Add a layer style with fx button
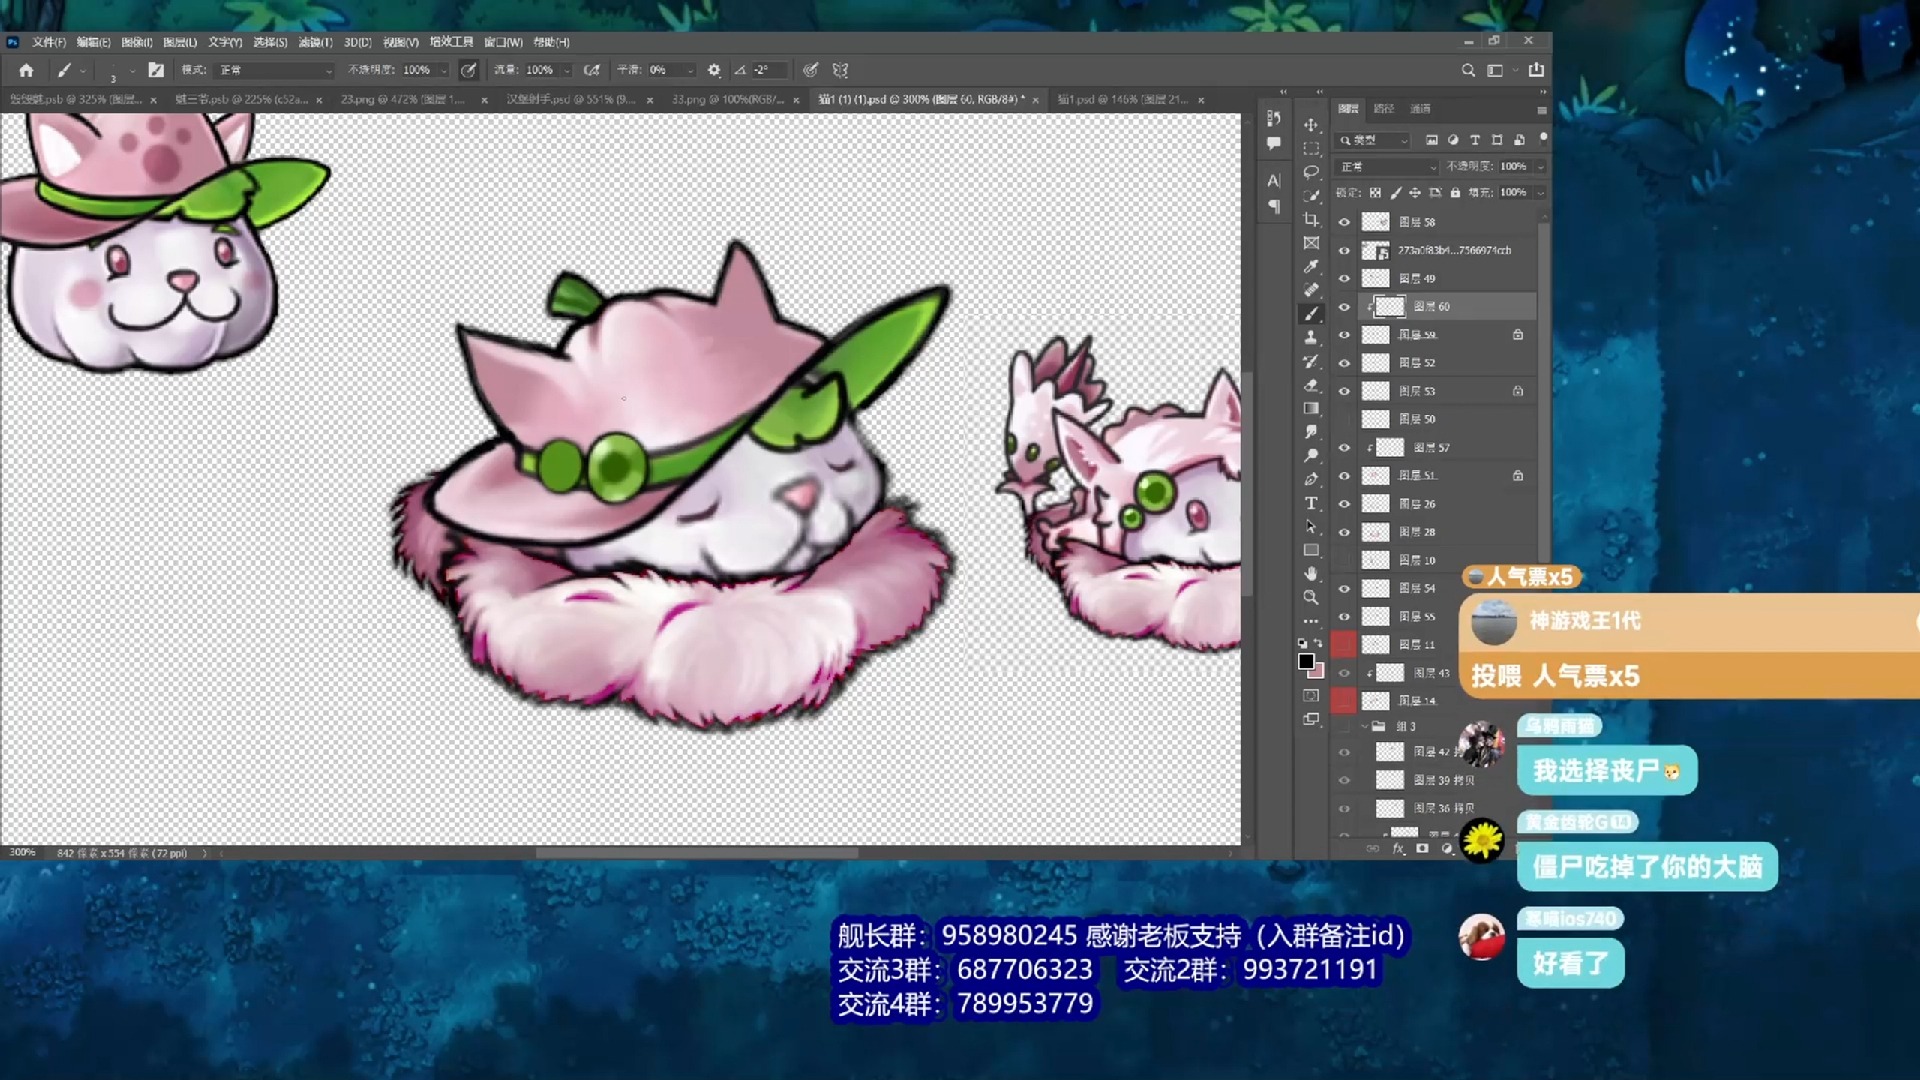Screen dimensions: 1920x1080 (x=1398, y=848)
